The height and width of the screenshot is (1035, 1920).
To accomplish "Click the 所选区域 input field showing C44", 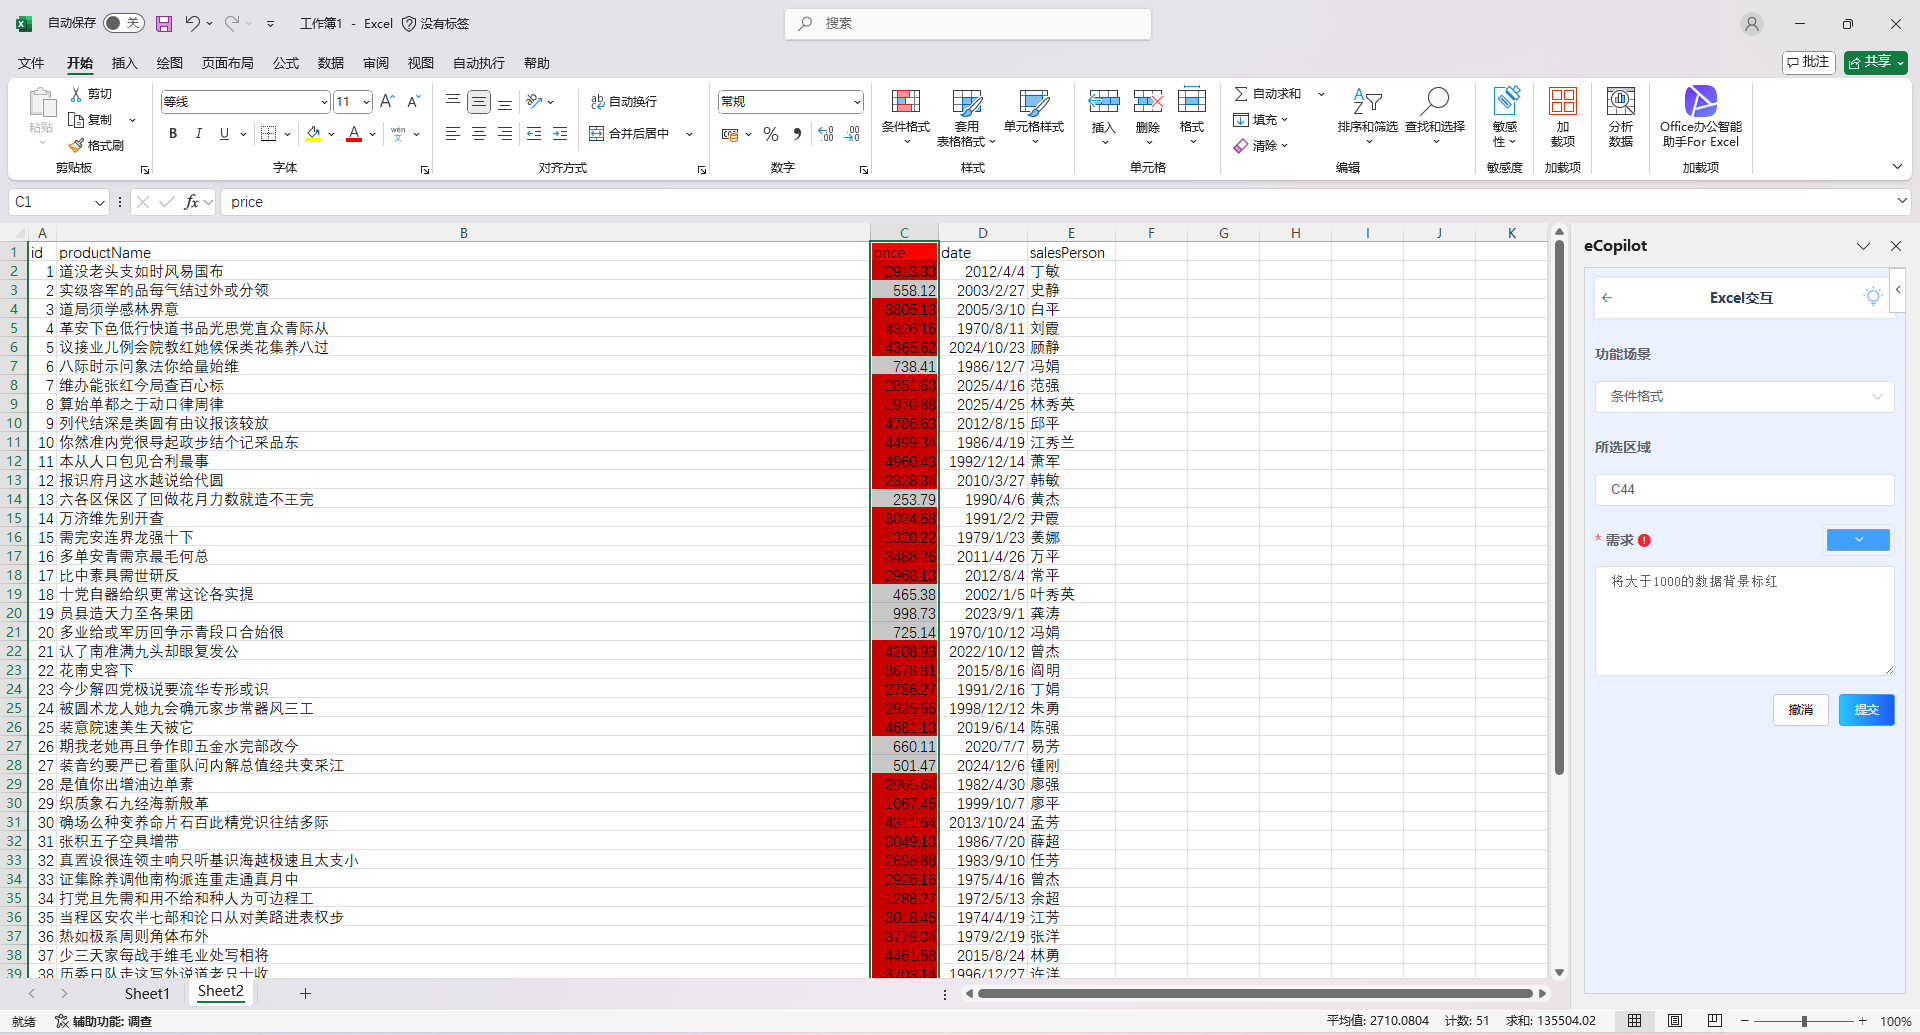I will click(x=1743, y=490).
